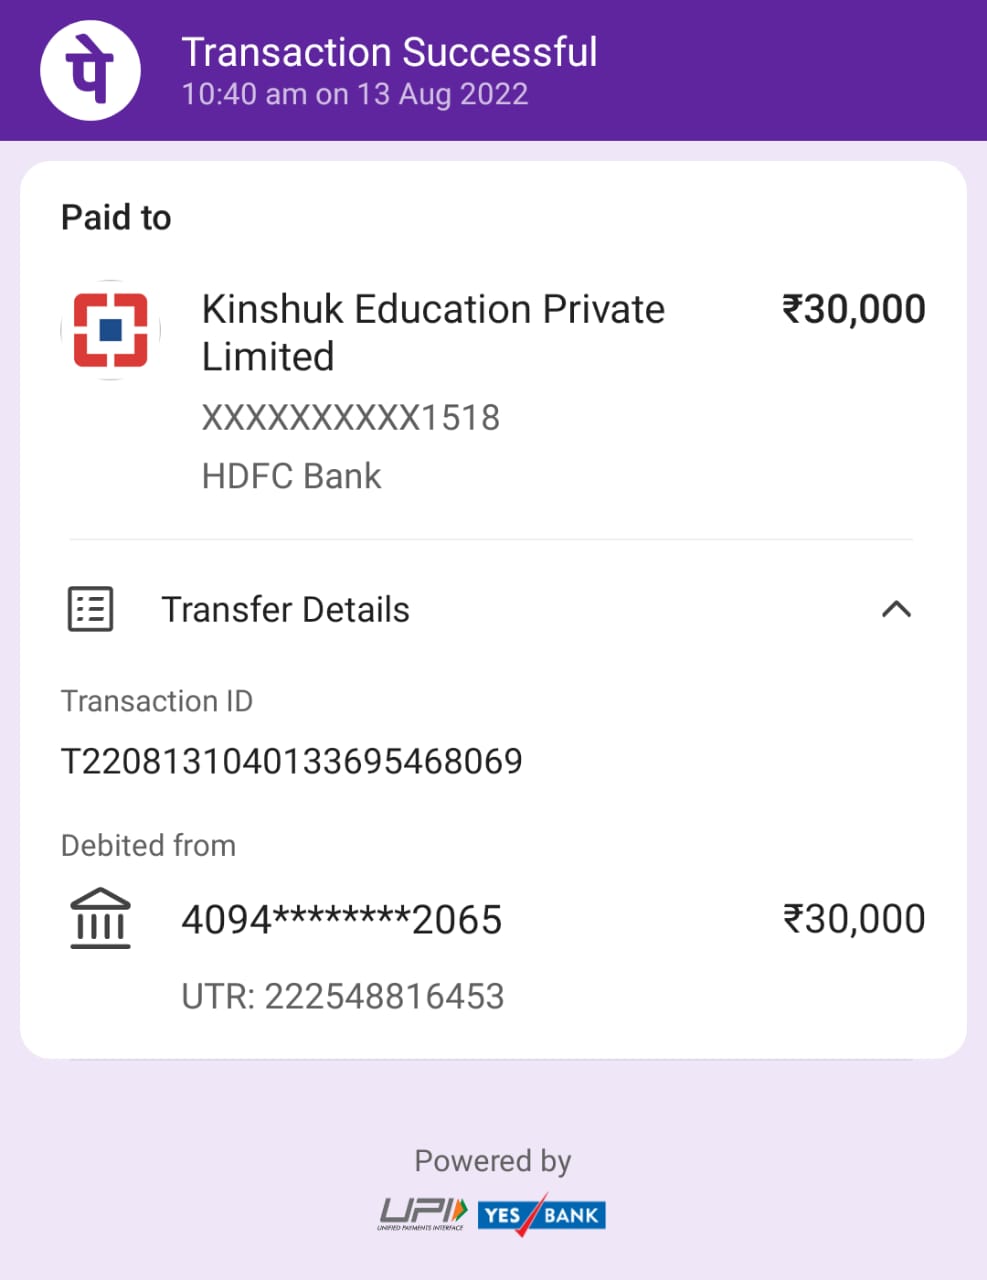Tap the debited account 4094********2065
The height and width of the screenshot is (1280, 987).
pyautogui.click(x=341, y=919)
